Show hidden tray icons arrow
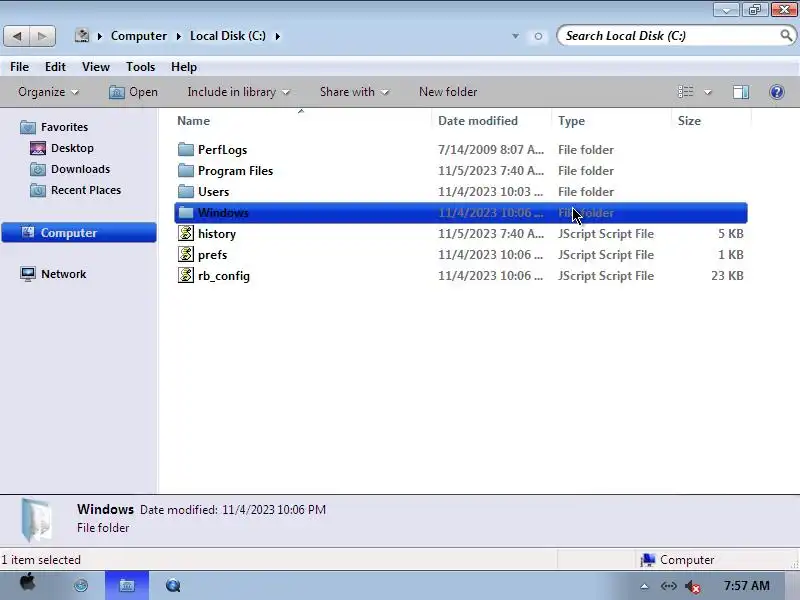This screenshot has width=800, height=600. tap(644, 586)
